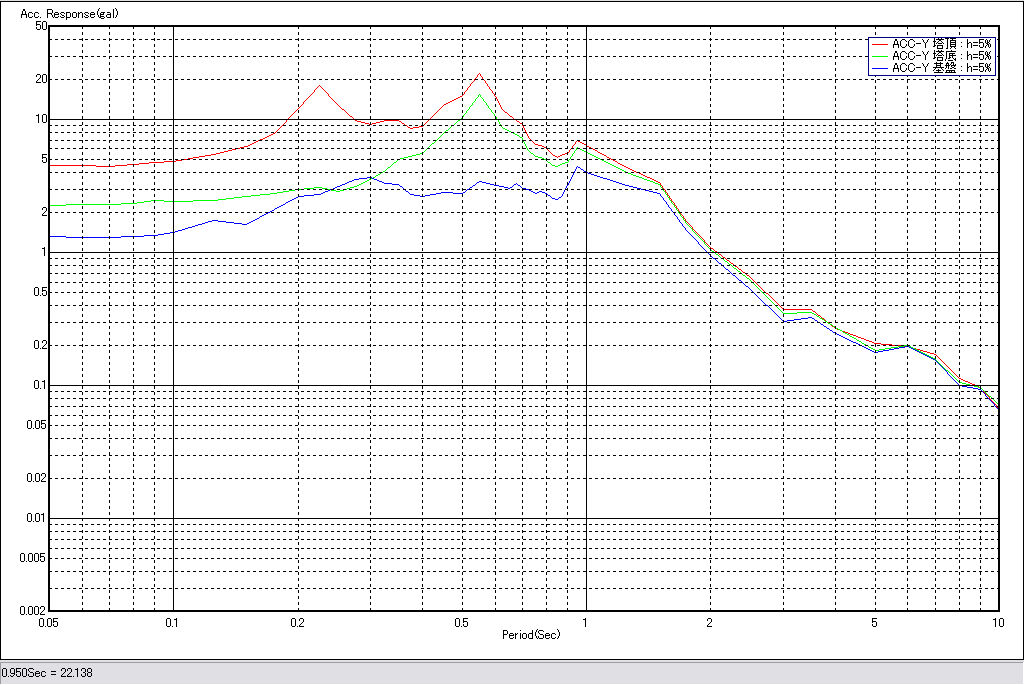This screenshot has width=1024, height=685.
Task: Click the X-axis tick label 10
Action: tap(996, 623)
